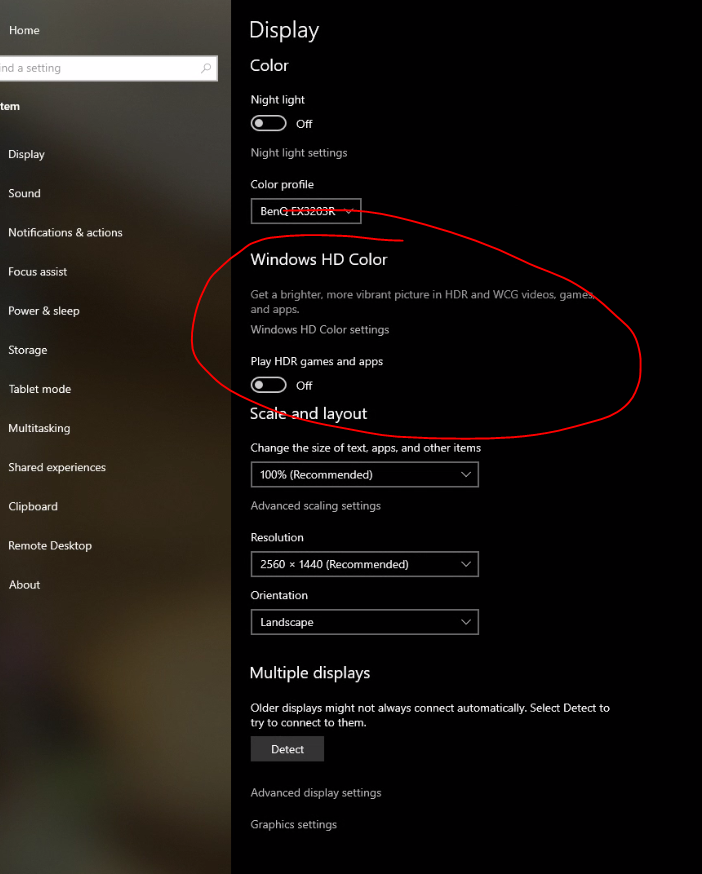Enable Play HDR games and apps switch
This screenshot has width=702, height=874.
pyautogui.click(x=268, y=385)
